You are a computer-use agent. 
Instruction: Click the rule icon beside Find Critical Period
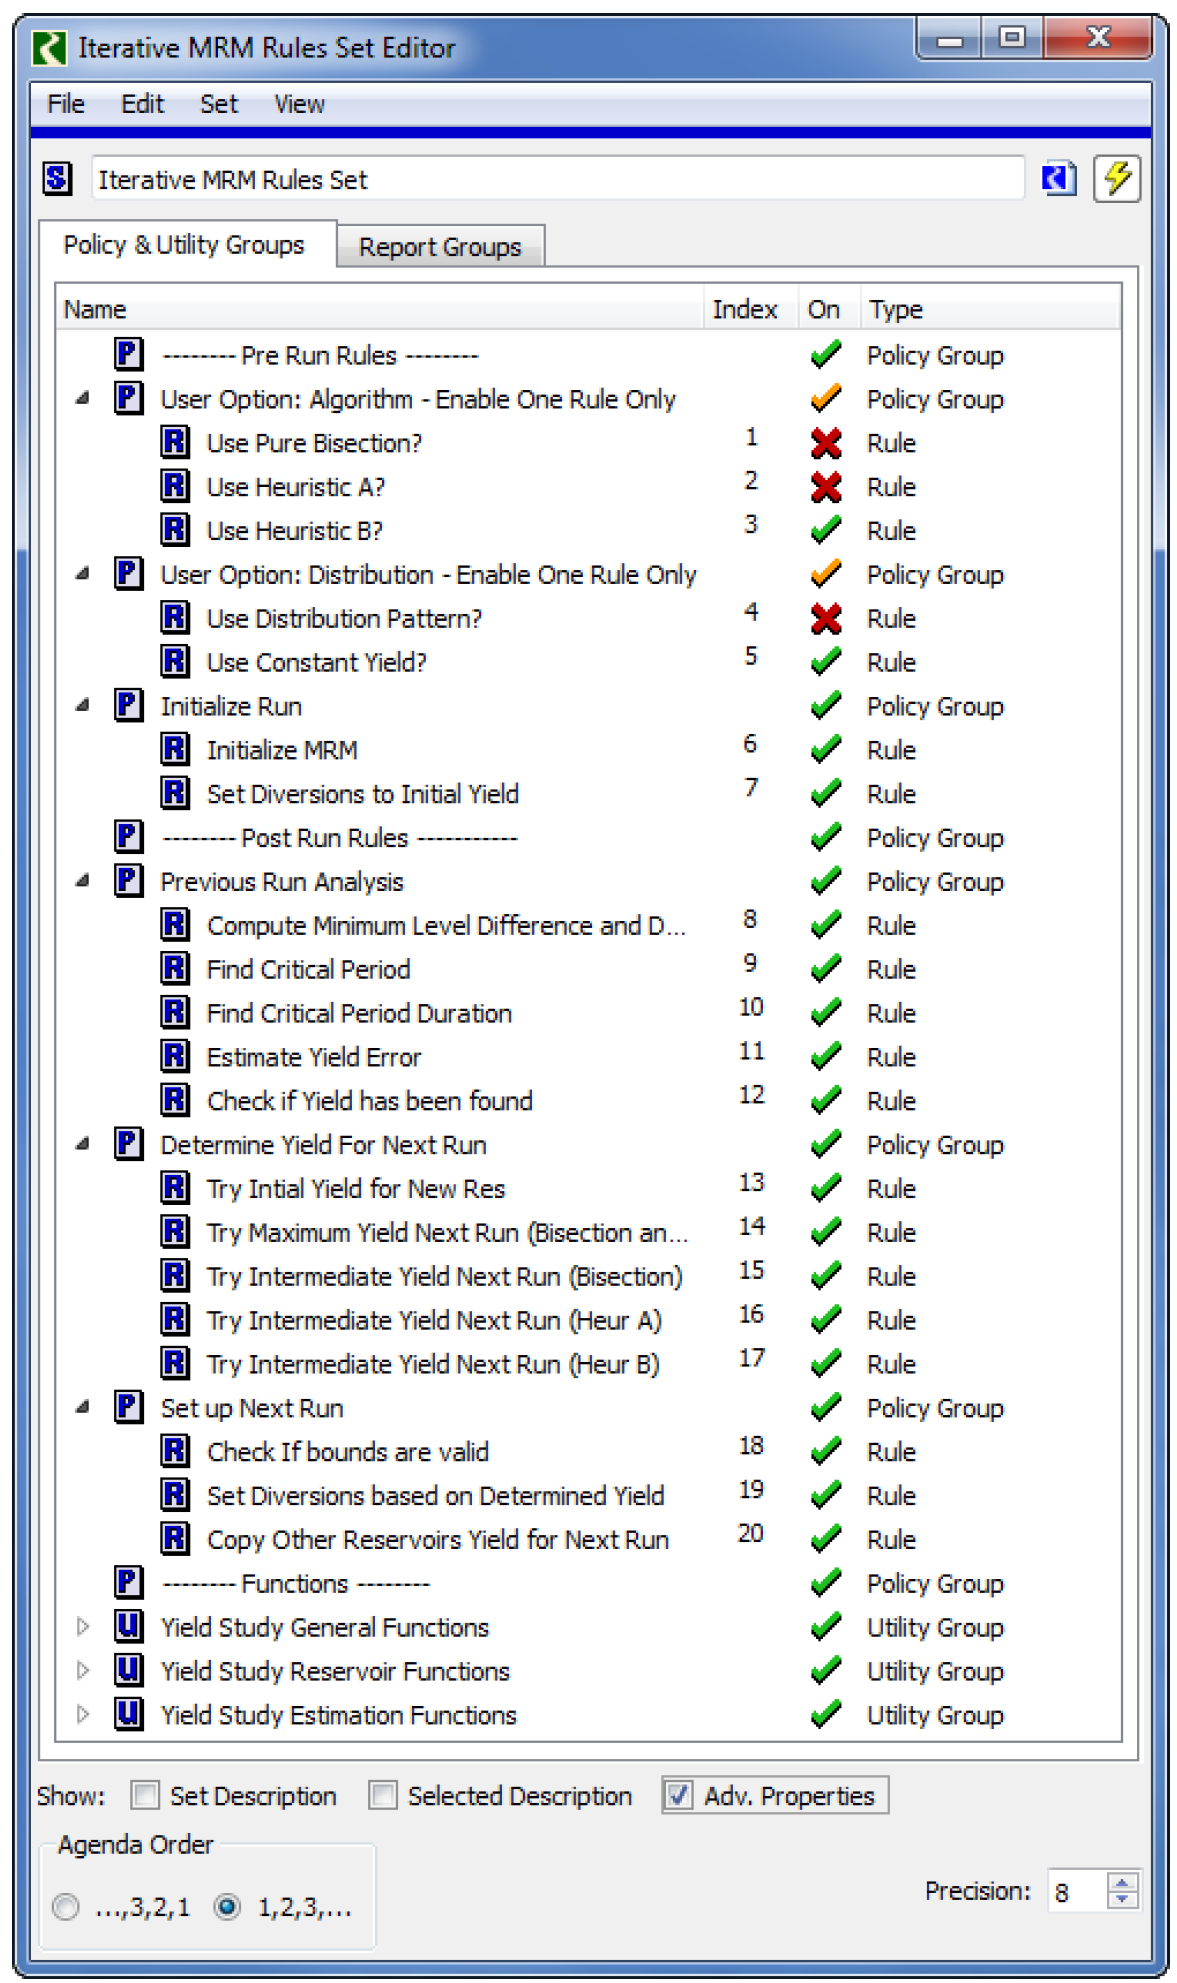[175, 969]
